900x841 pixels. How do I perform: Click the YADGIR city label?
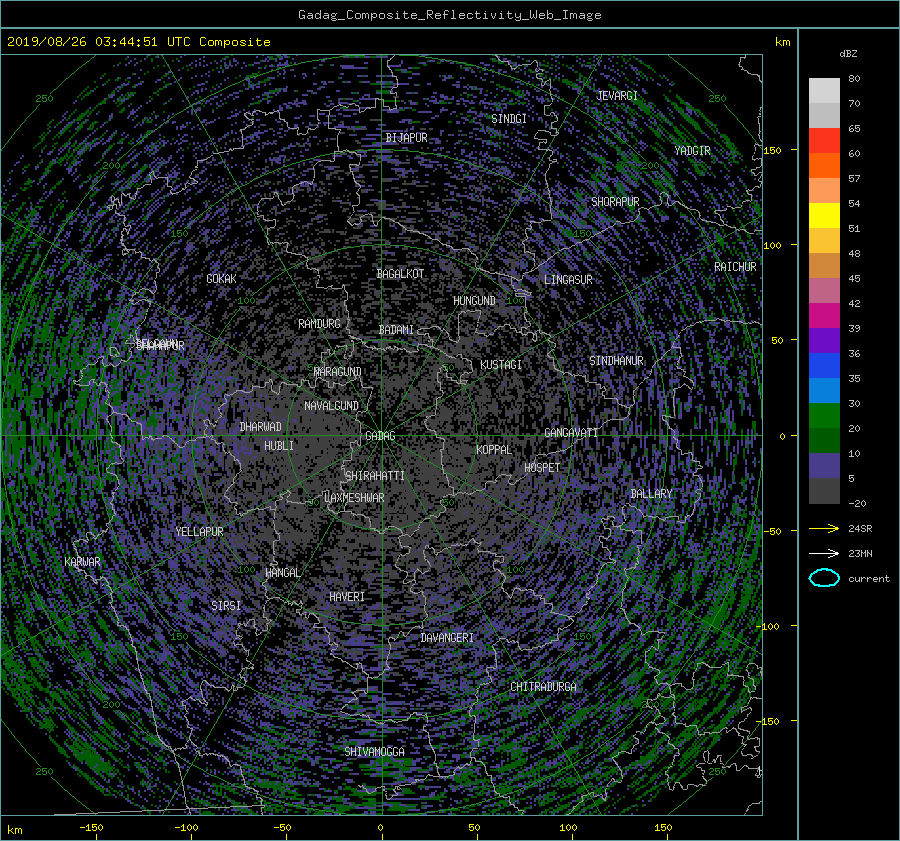pos(692,151)
